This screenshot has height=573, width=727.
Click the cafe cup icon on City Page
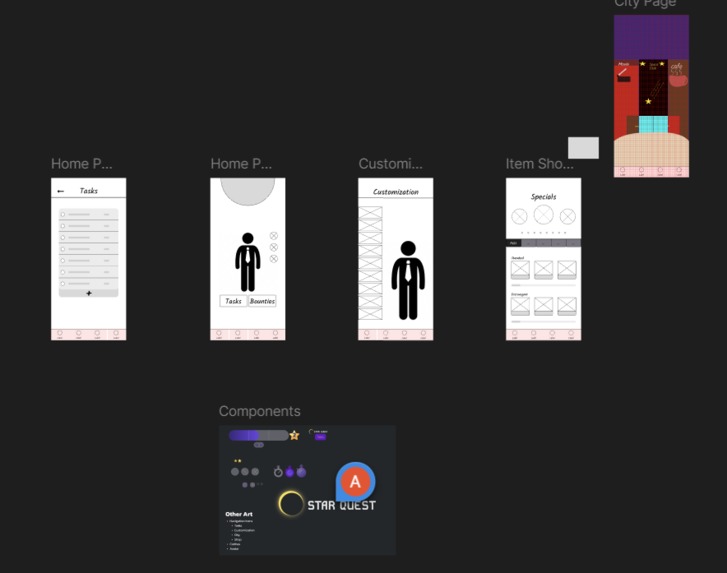pos(678,81)
